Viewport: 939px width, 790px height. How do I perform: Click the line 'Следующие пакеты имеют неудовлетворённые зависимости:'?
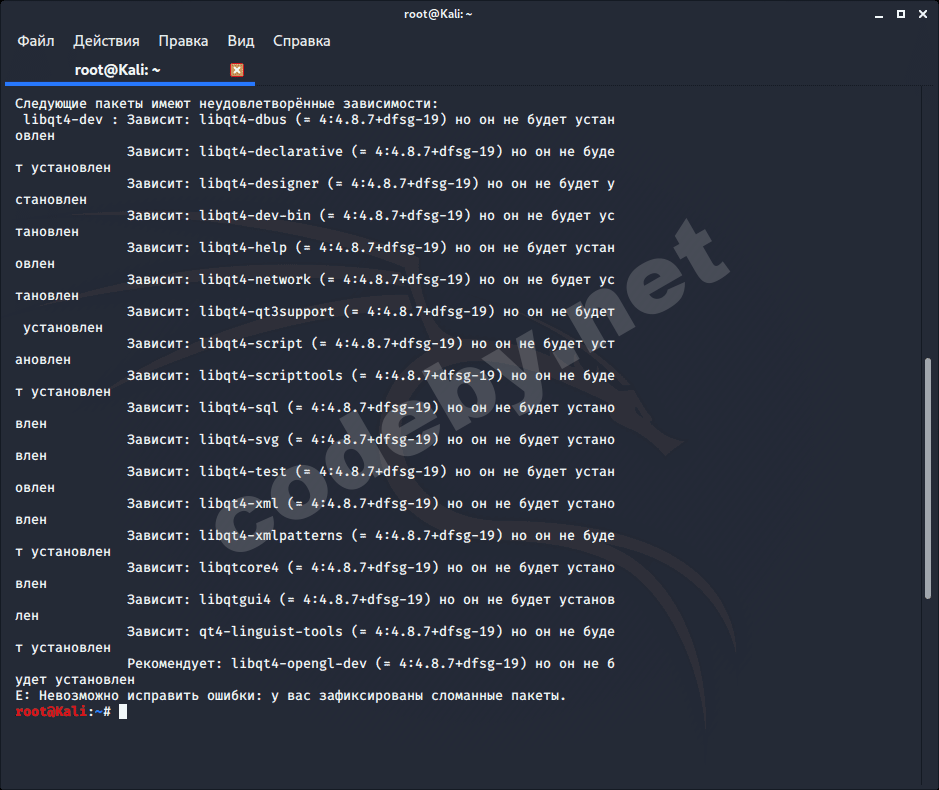[226, 104]
